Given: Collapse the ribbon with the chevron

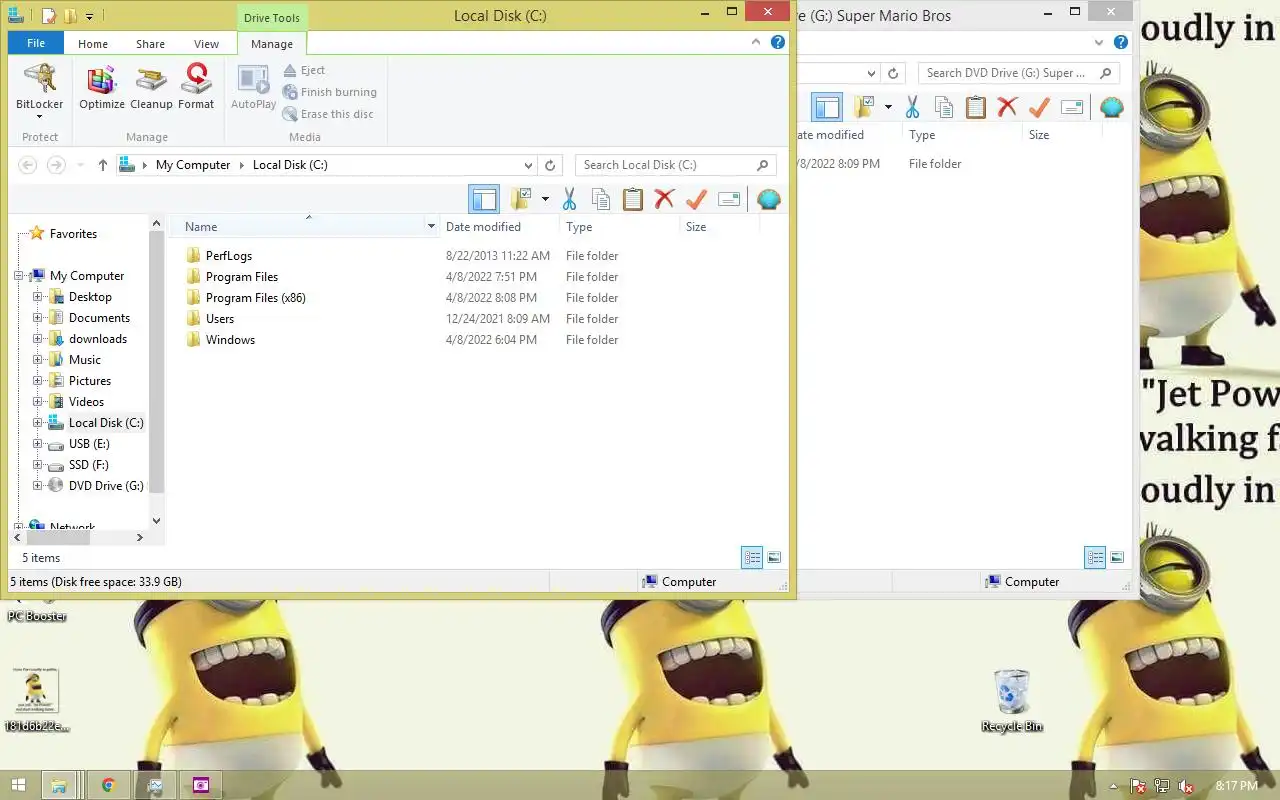Looking at the screenshot, I should [756, 43].
